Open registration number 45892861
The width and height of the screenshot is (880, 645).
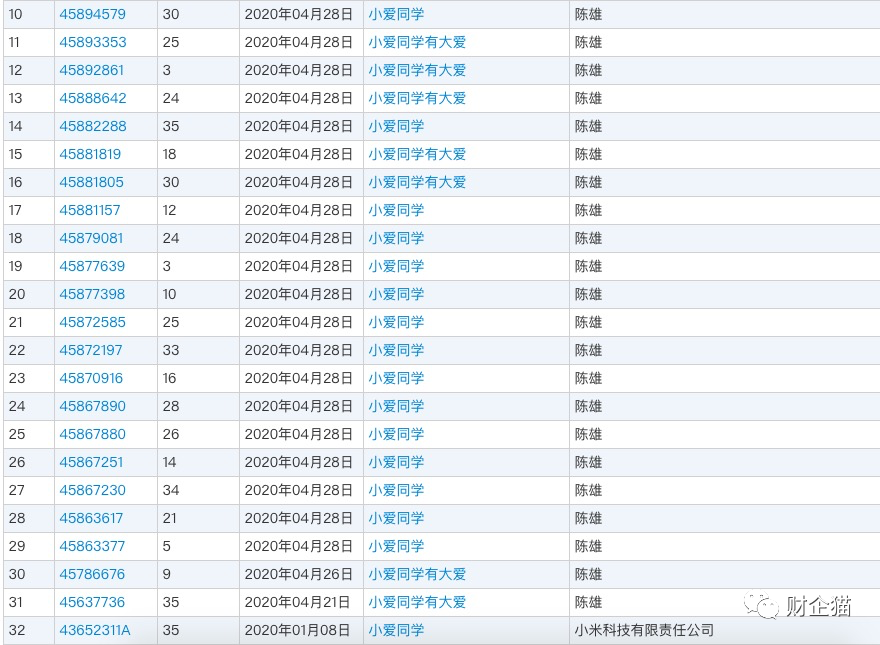tap(91, 70)
